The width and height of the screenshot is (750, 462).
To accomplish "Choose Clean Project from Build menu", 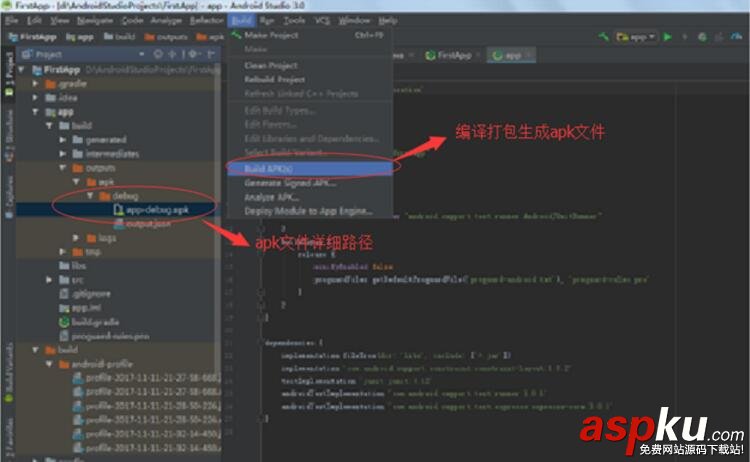I will pyautogui.click(x=310, y=65).
